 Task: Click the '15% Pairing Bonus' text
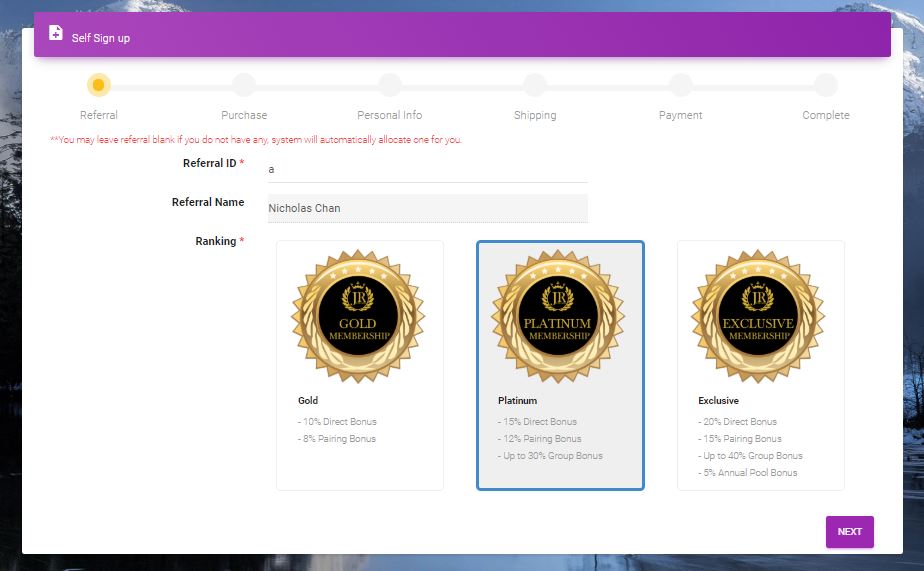pyautogui.click(x=740, y=439)
